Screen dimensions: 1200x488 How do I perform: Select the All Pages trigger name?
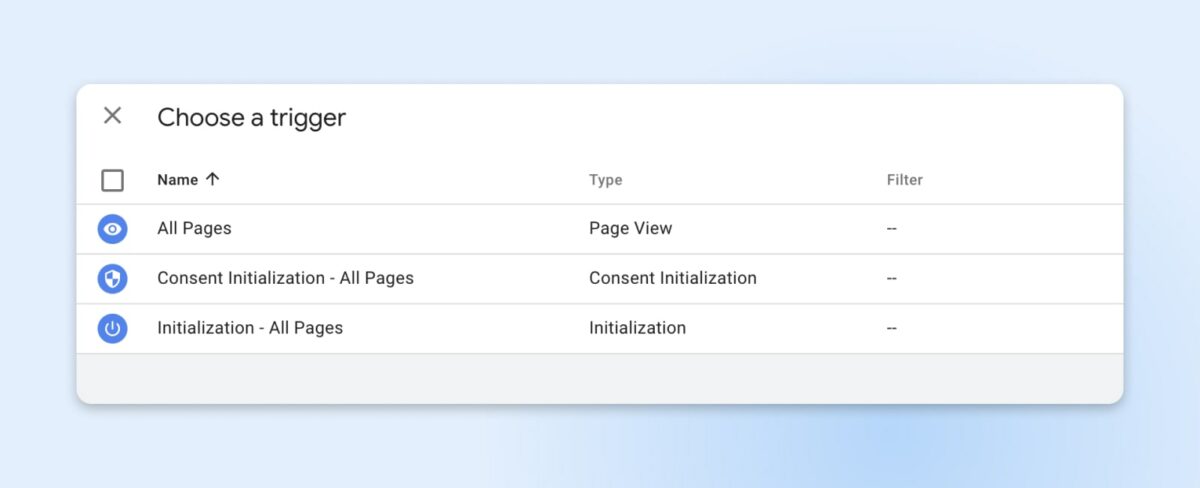click(x=194, y=229)
